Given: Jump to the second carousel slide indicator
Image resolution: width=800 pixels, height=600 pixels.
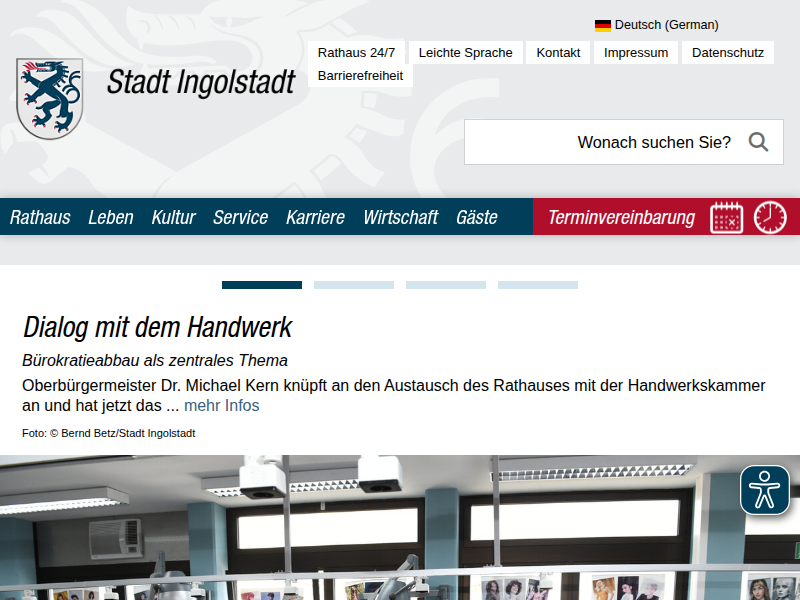Looking at the screenshot, I should (354, 285).
